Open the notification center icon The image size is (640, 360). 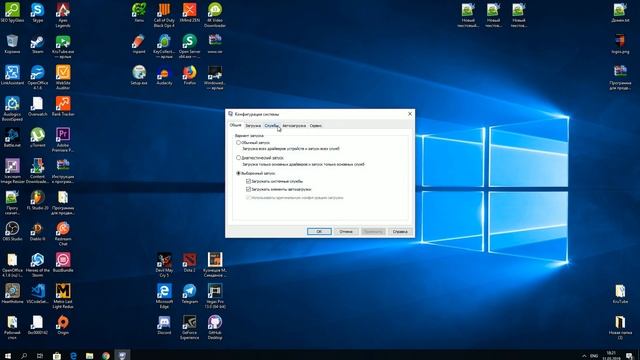pos(630,356)
